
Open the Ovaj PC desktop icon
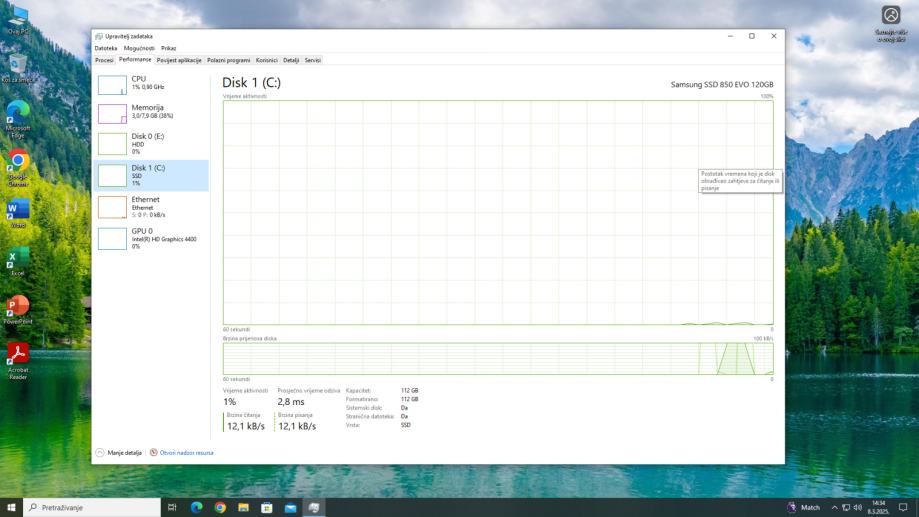point(18,19)
